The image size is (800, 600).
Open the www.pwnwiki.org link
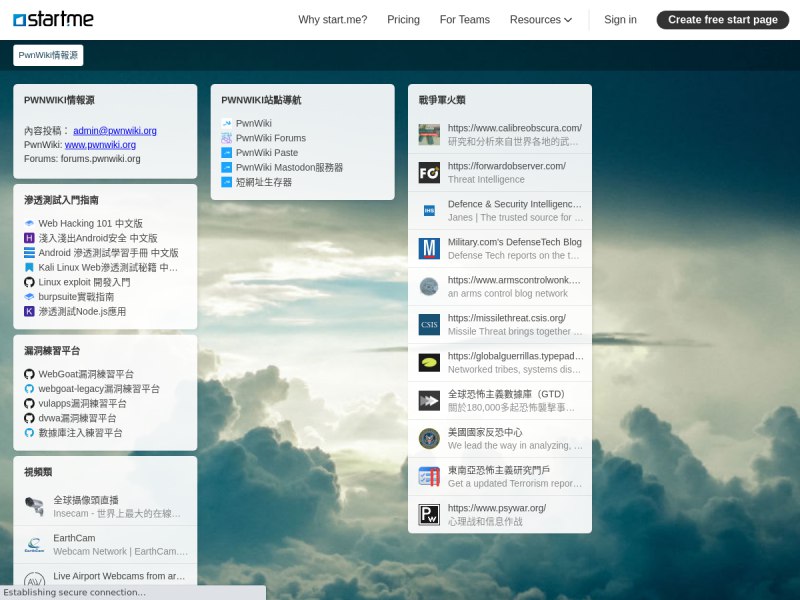[101, 145]
